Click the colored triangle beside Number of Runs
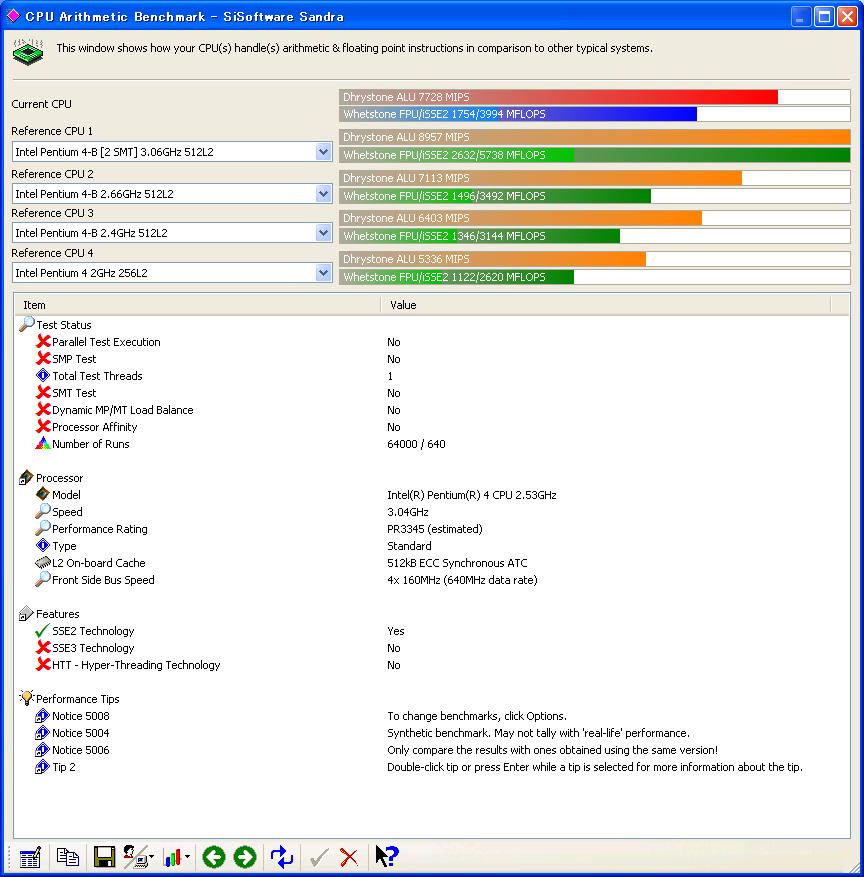This screenshot has width=864, height=877. pyautogui.click(x=43, y=443)
